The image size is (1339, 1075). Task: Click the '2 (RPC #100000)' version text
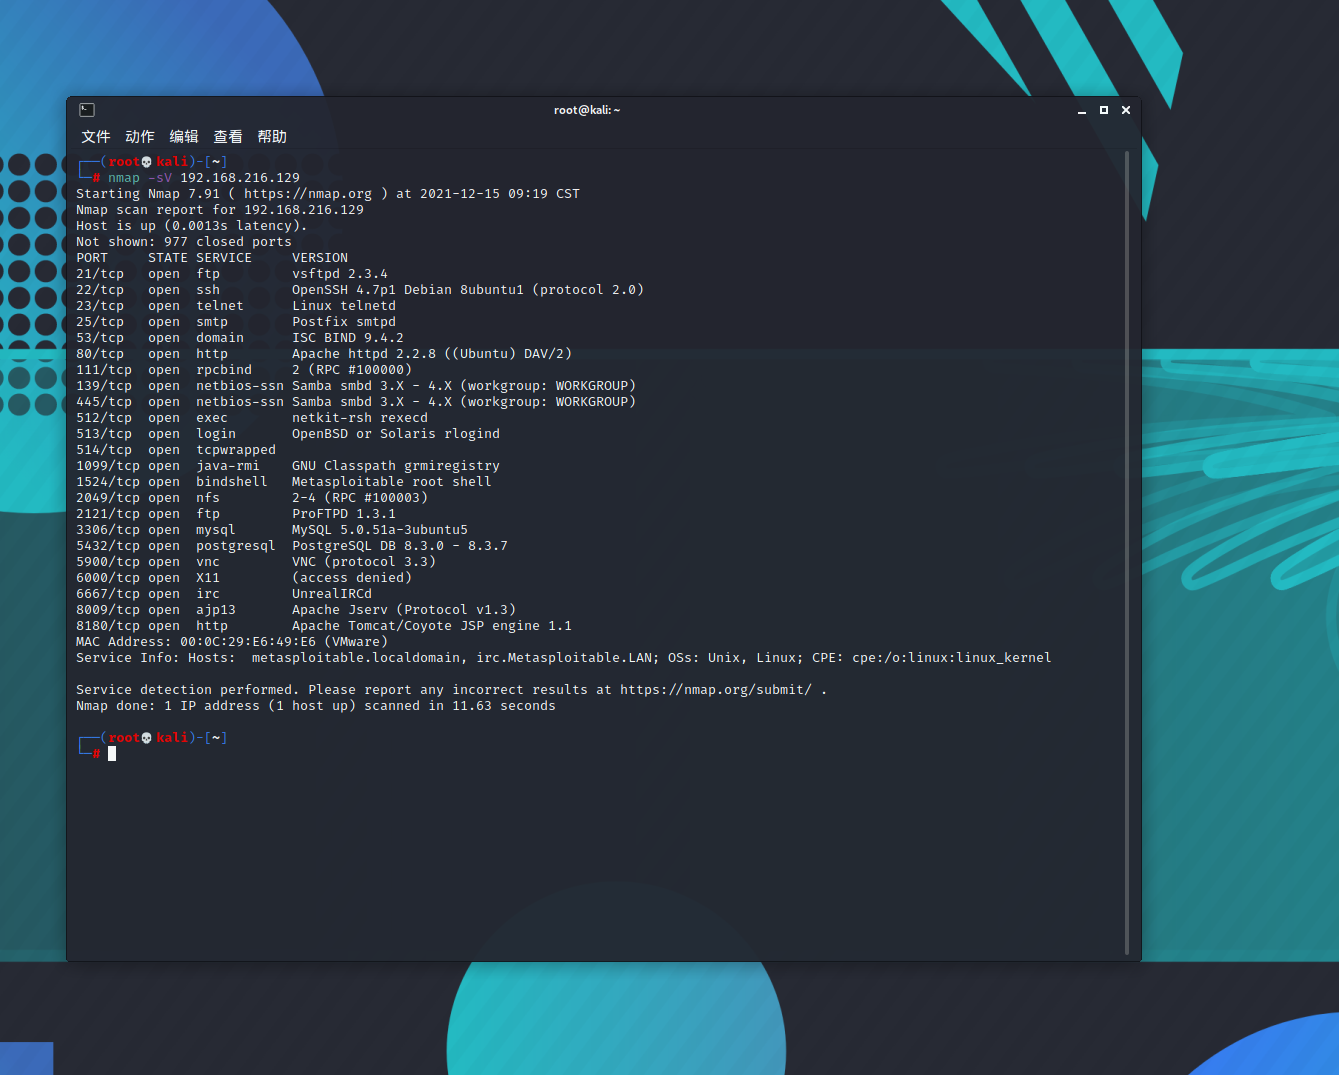[352, 370]
